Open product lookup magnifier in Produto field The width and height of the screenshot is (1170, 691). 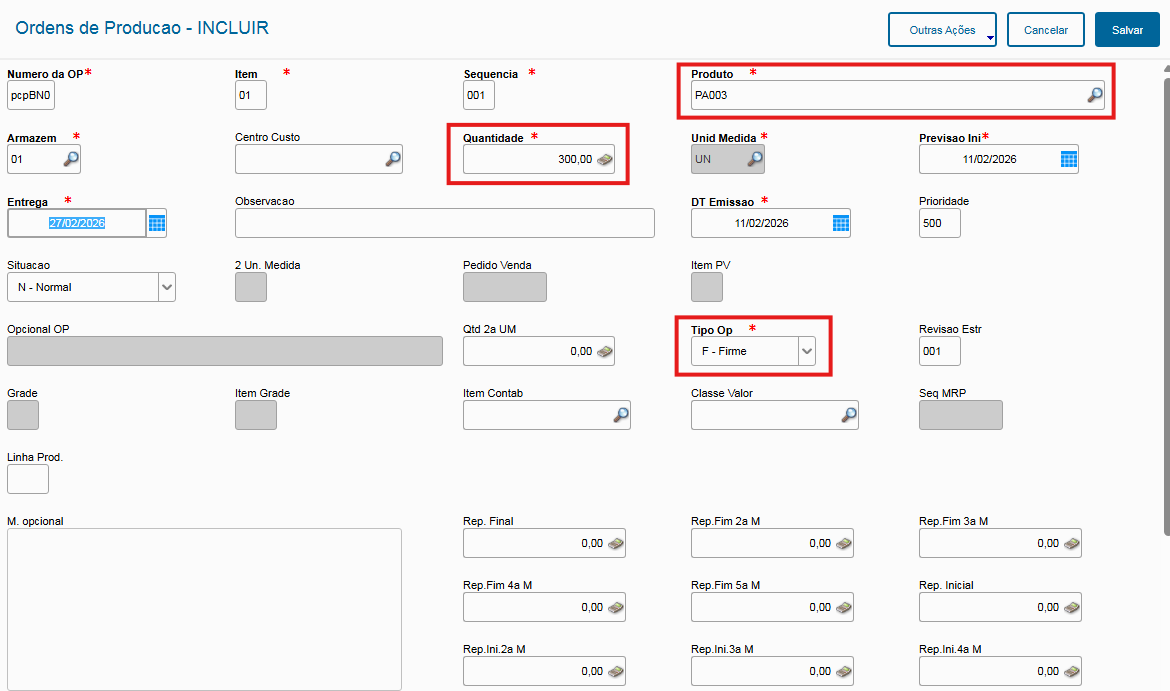click(x=1095, y=95)
